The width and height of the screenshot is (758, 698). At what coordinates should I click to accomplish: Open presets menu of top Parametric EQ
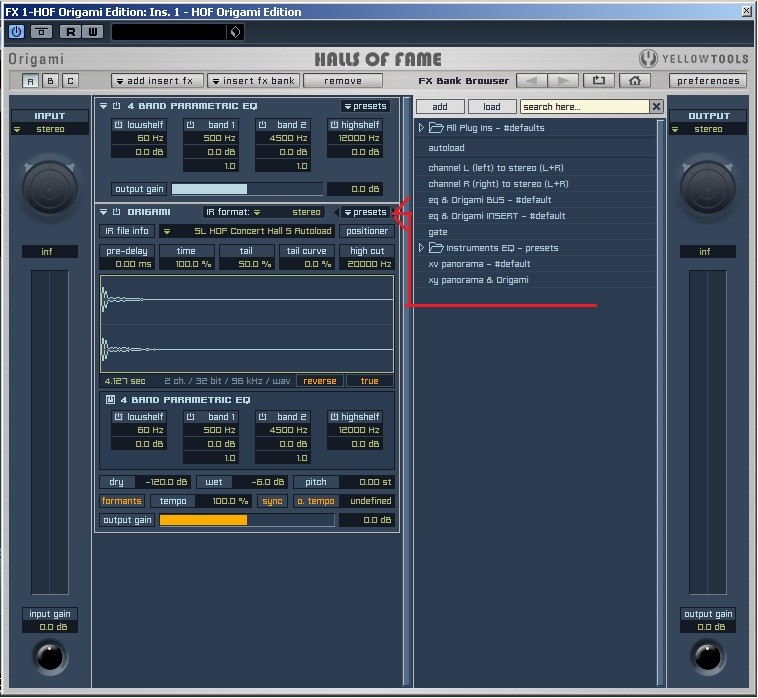point(365,106)
